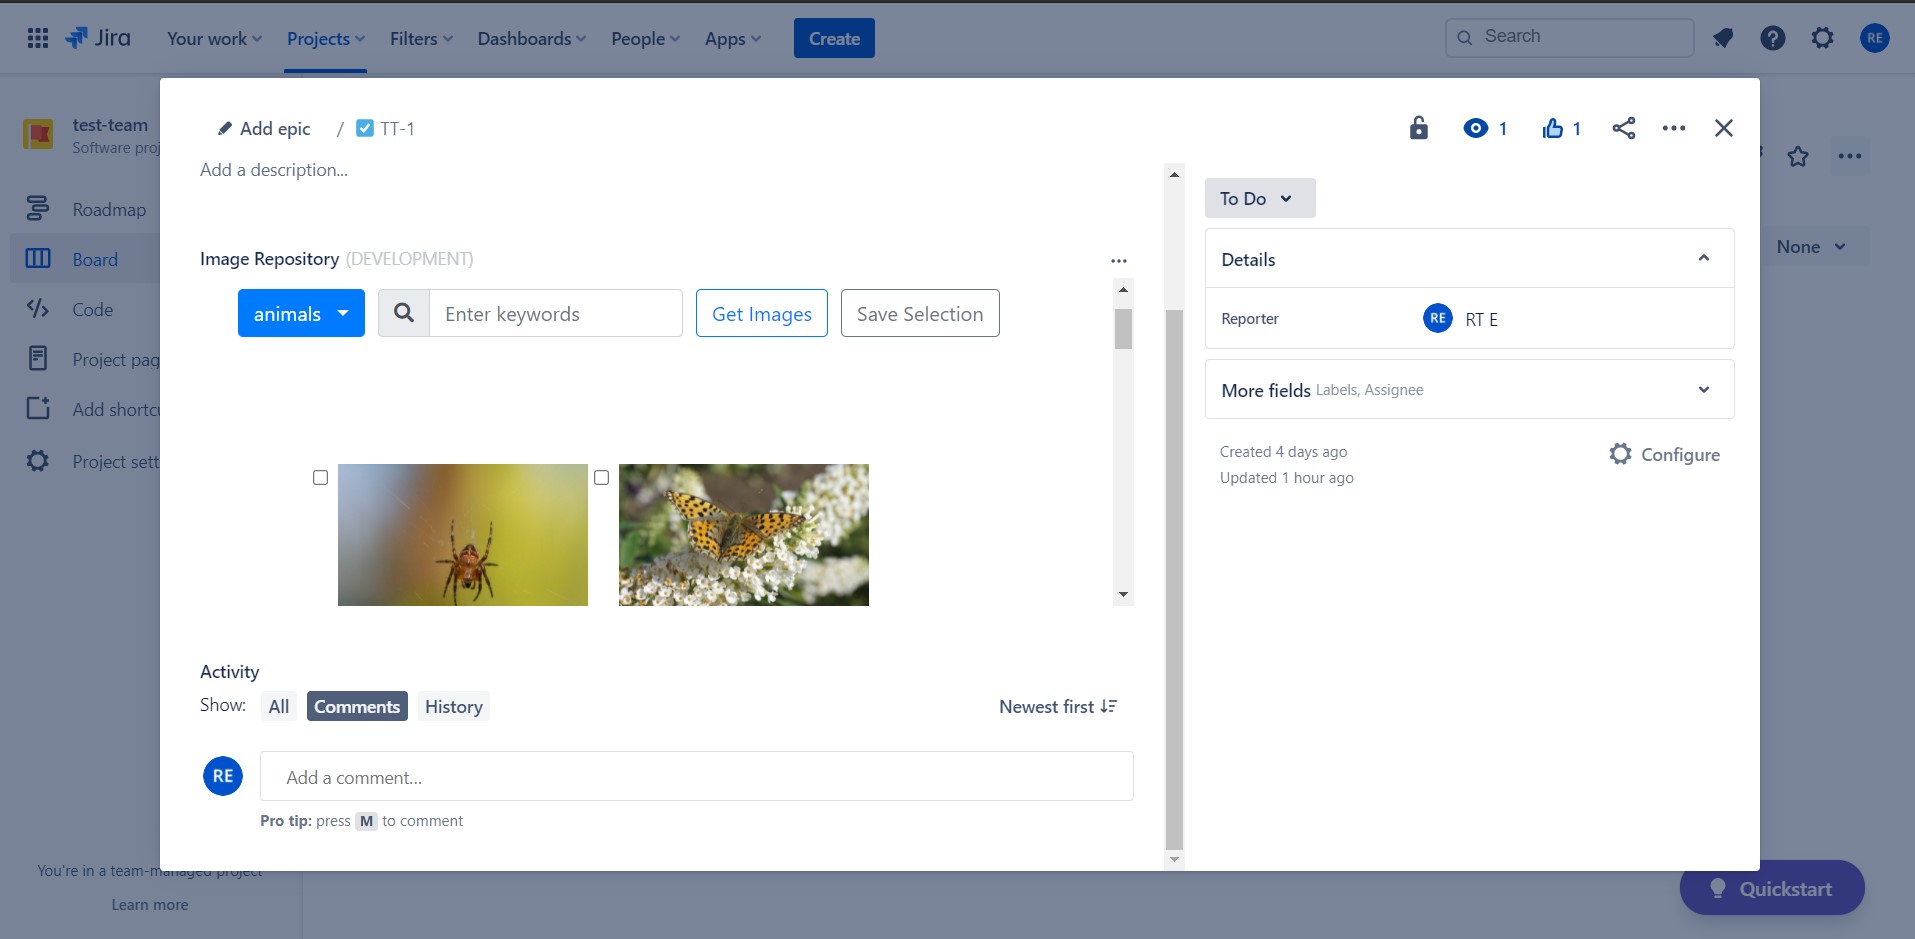Image resolution: width=1915 pixels, height=939 pixels.
Task: Collapse the Details section
Action: 1704,258
